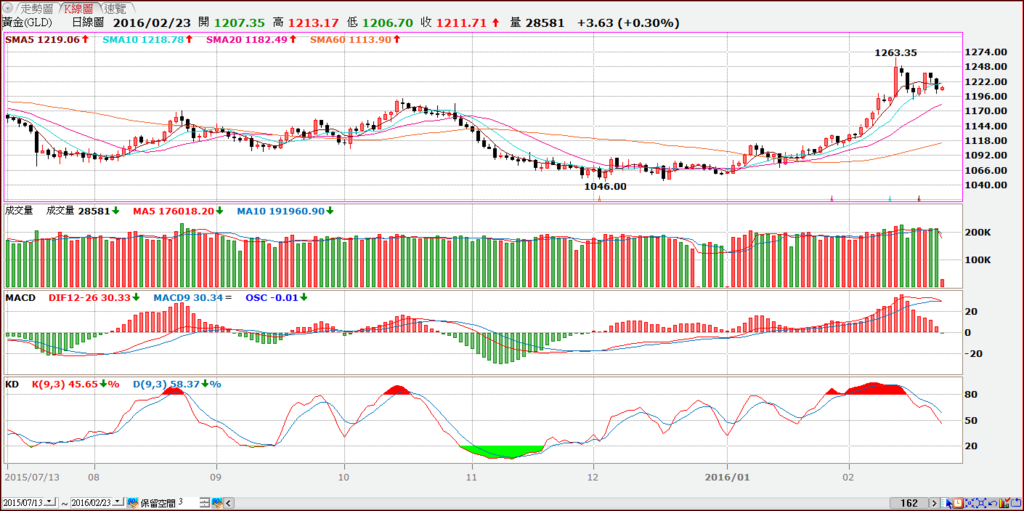Click the 162 bar count field
Screen dimensions: 1024x511
coord(908,503)
